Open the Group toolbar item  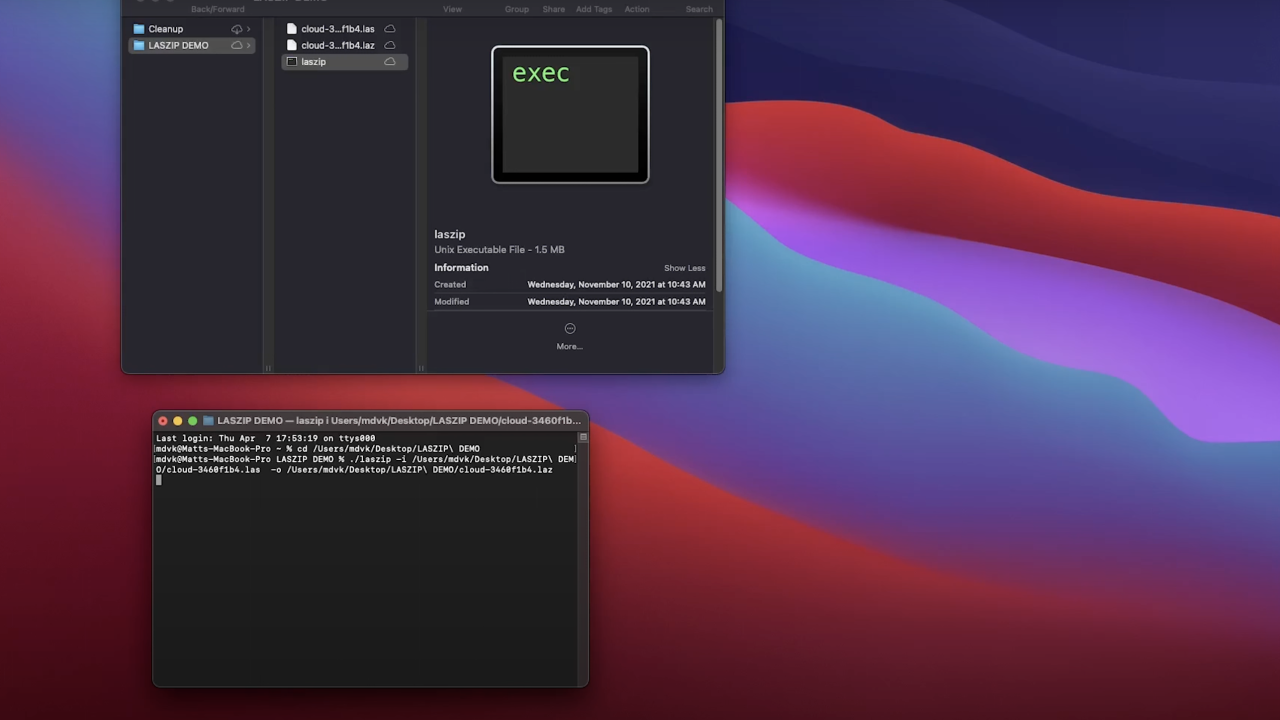pos(517,9)
